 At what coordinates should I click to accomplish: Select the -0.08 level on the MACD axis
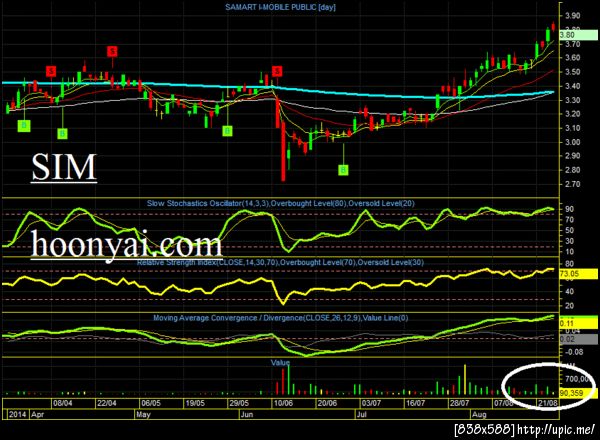(x=574, y=352)
